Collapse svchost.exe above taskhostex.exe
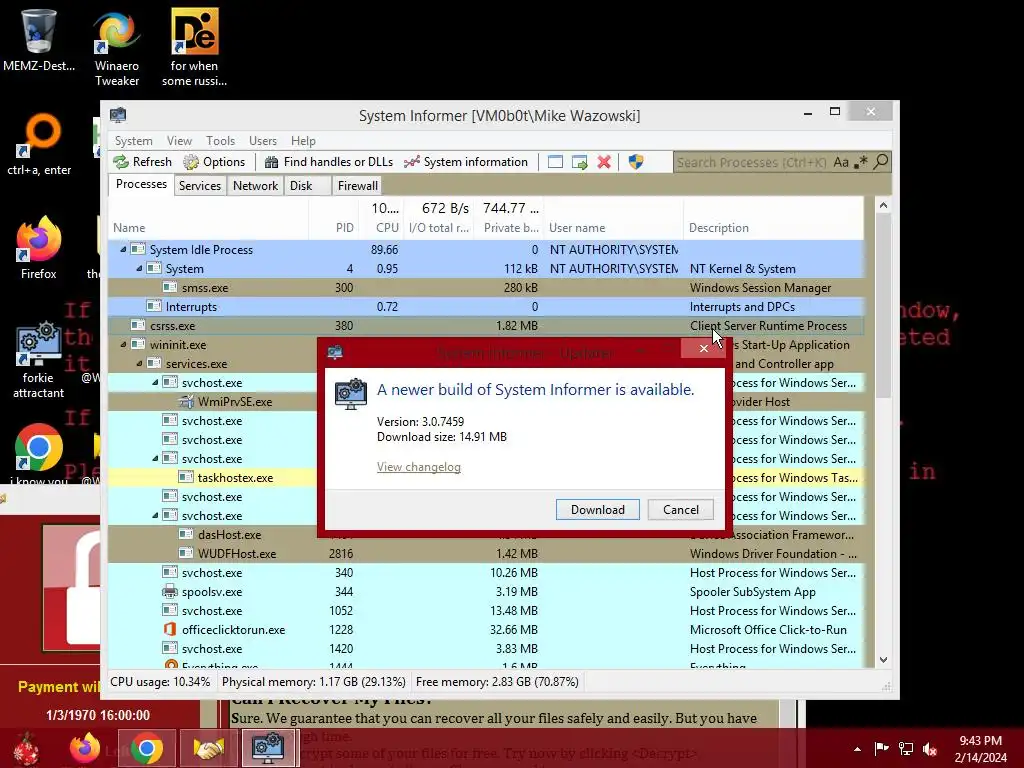This screenshot has width=1024, height=768. [x=155, y=458]
